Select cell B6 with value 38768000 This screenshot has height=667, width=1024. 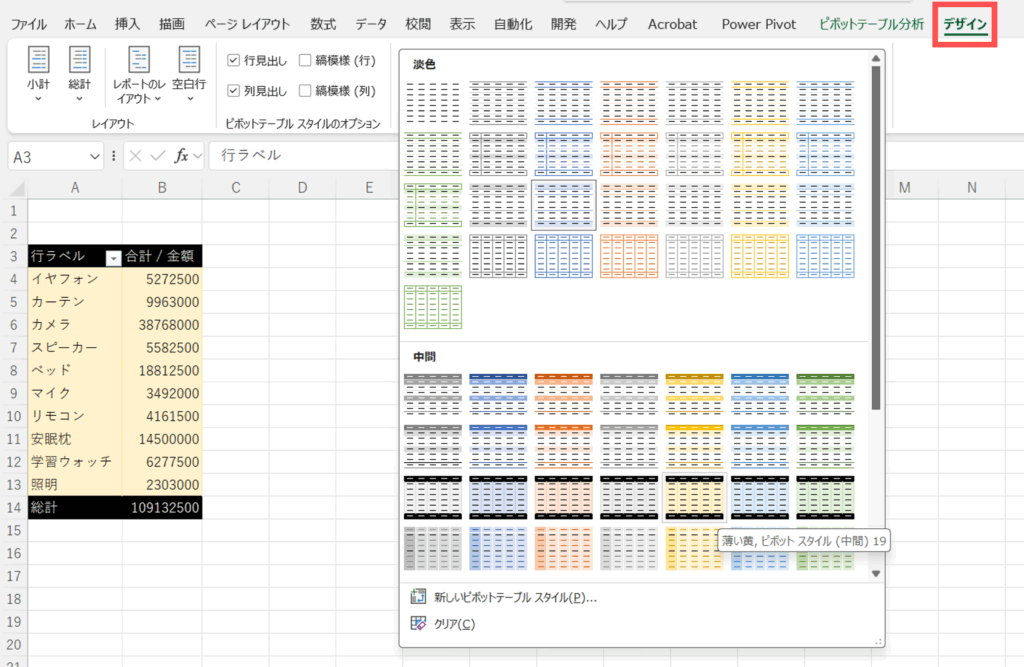click(163, 325)
